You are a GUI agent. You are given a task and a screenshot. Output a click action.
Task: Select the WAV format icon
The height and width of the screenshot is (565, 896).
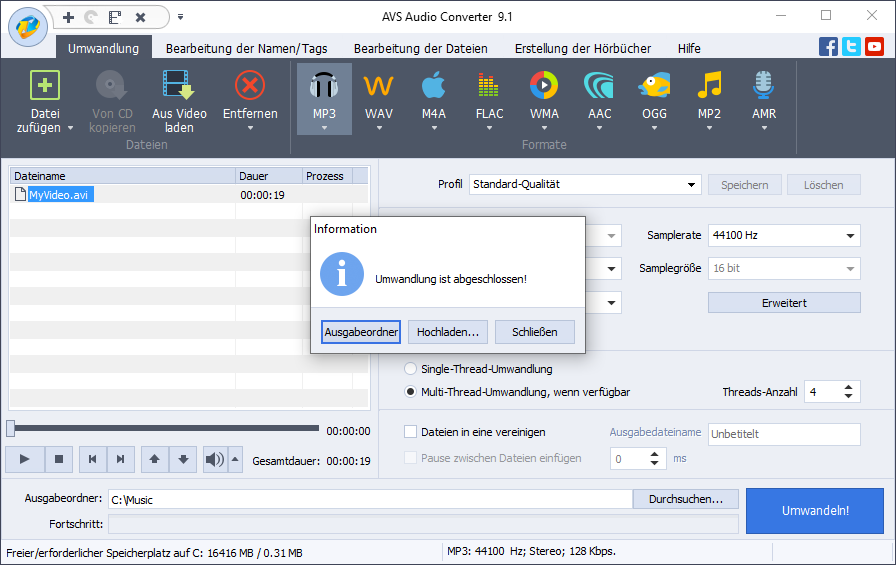point(379,86)
